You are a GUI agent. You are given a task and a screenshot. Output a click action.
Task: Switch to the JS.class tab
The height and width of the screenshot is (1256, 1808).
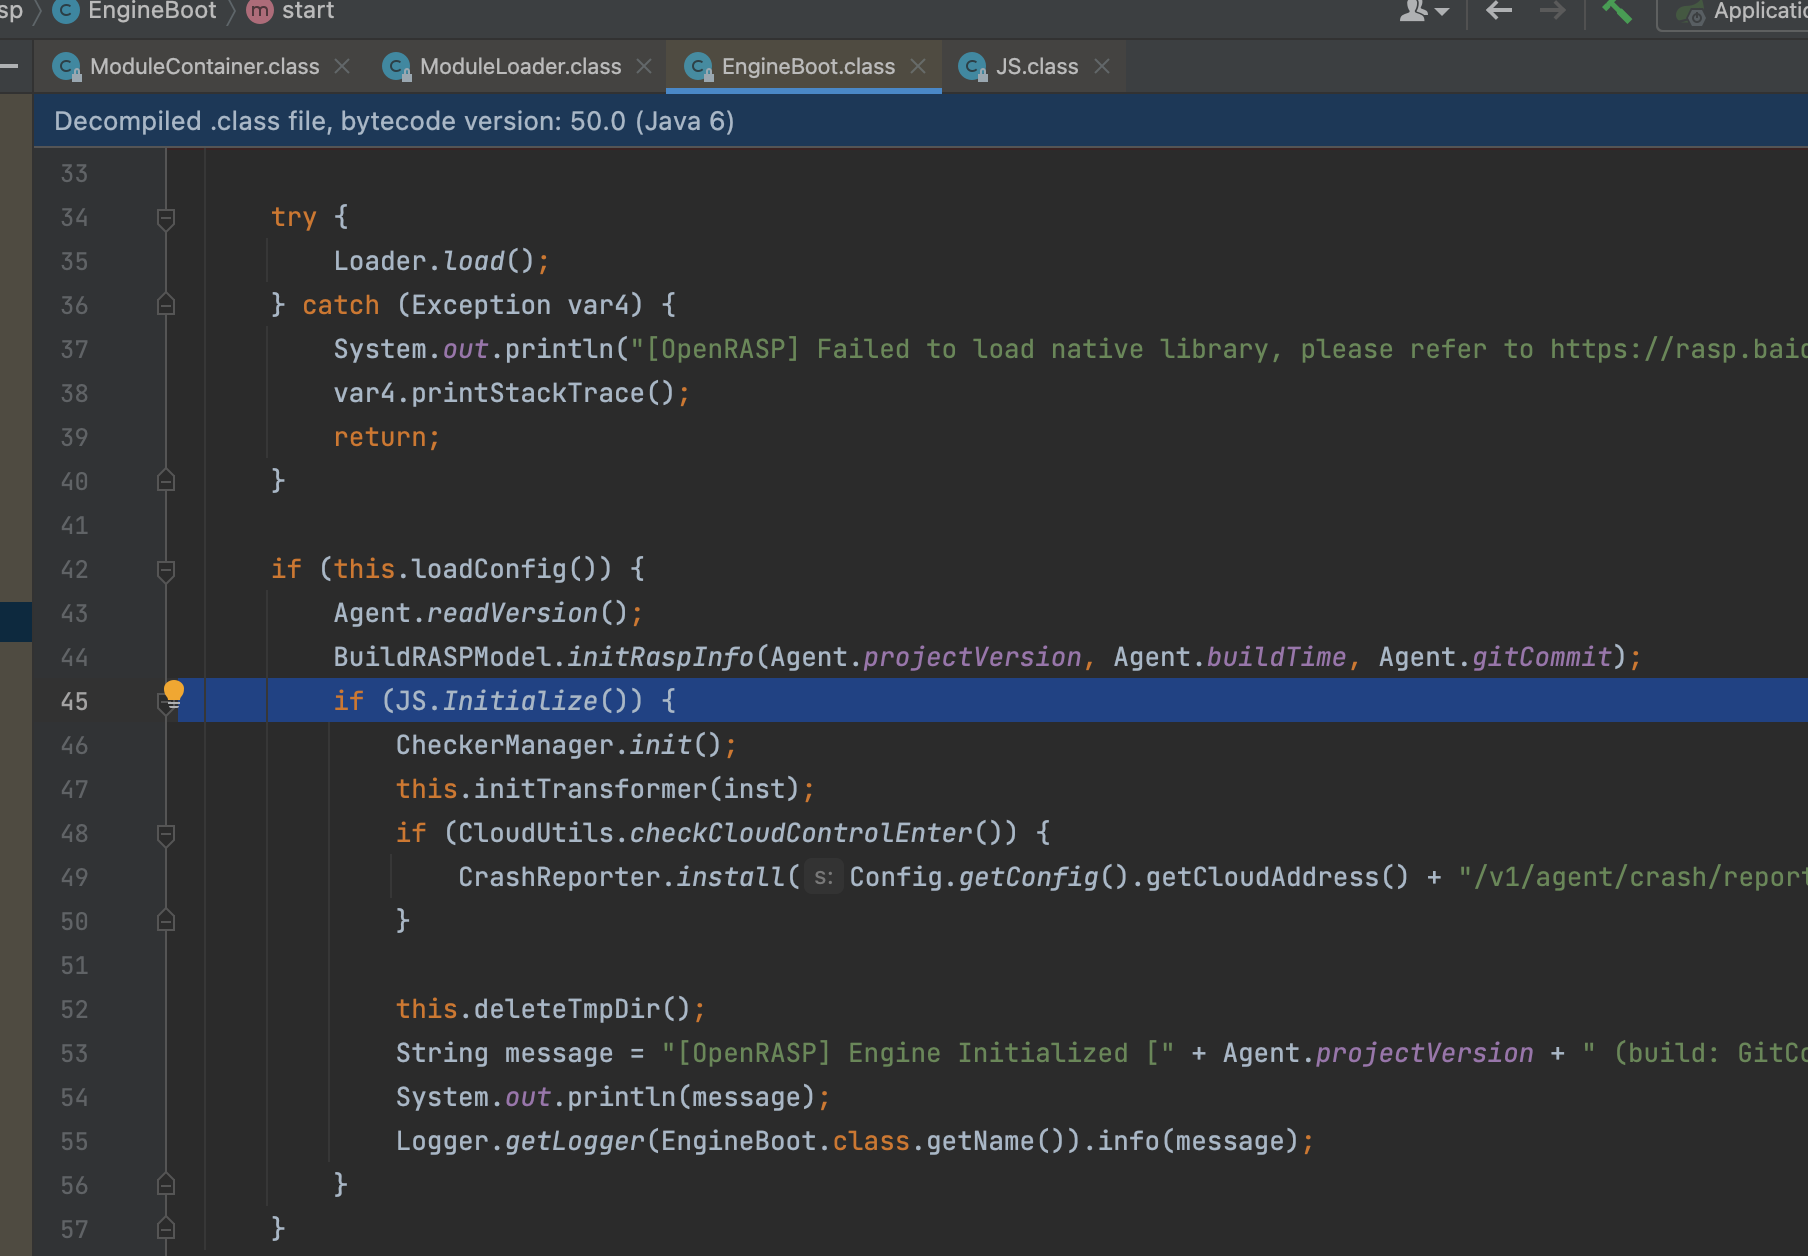(1036, 66)
